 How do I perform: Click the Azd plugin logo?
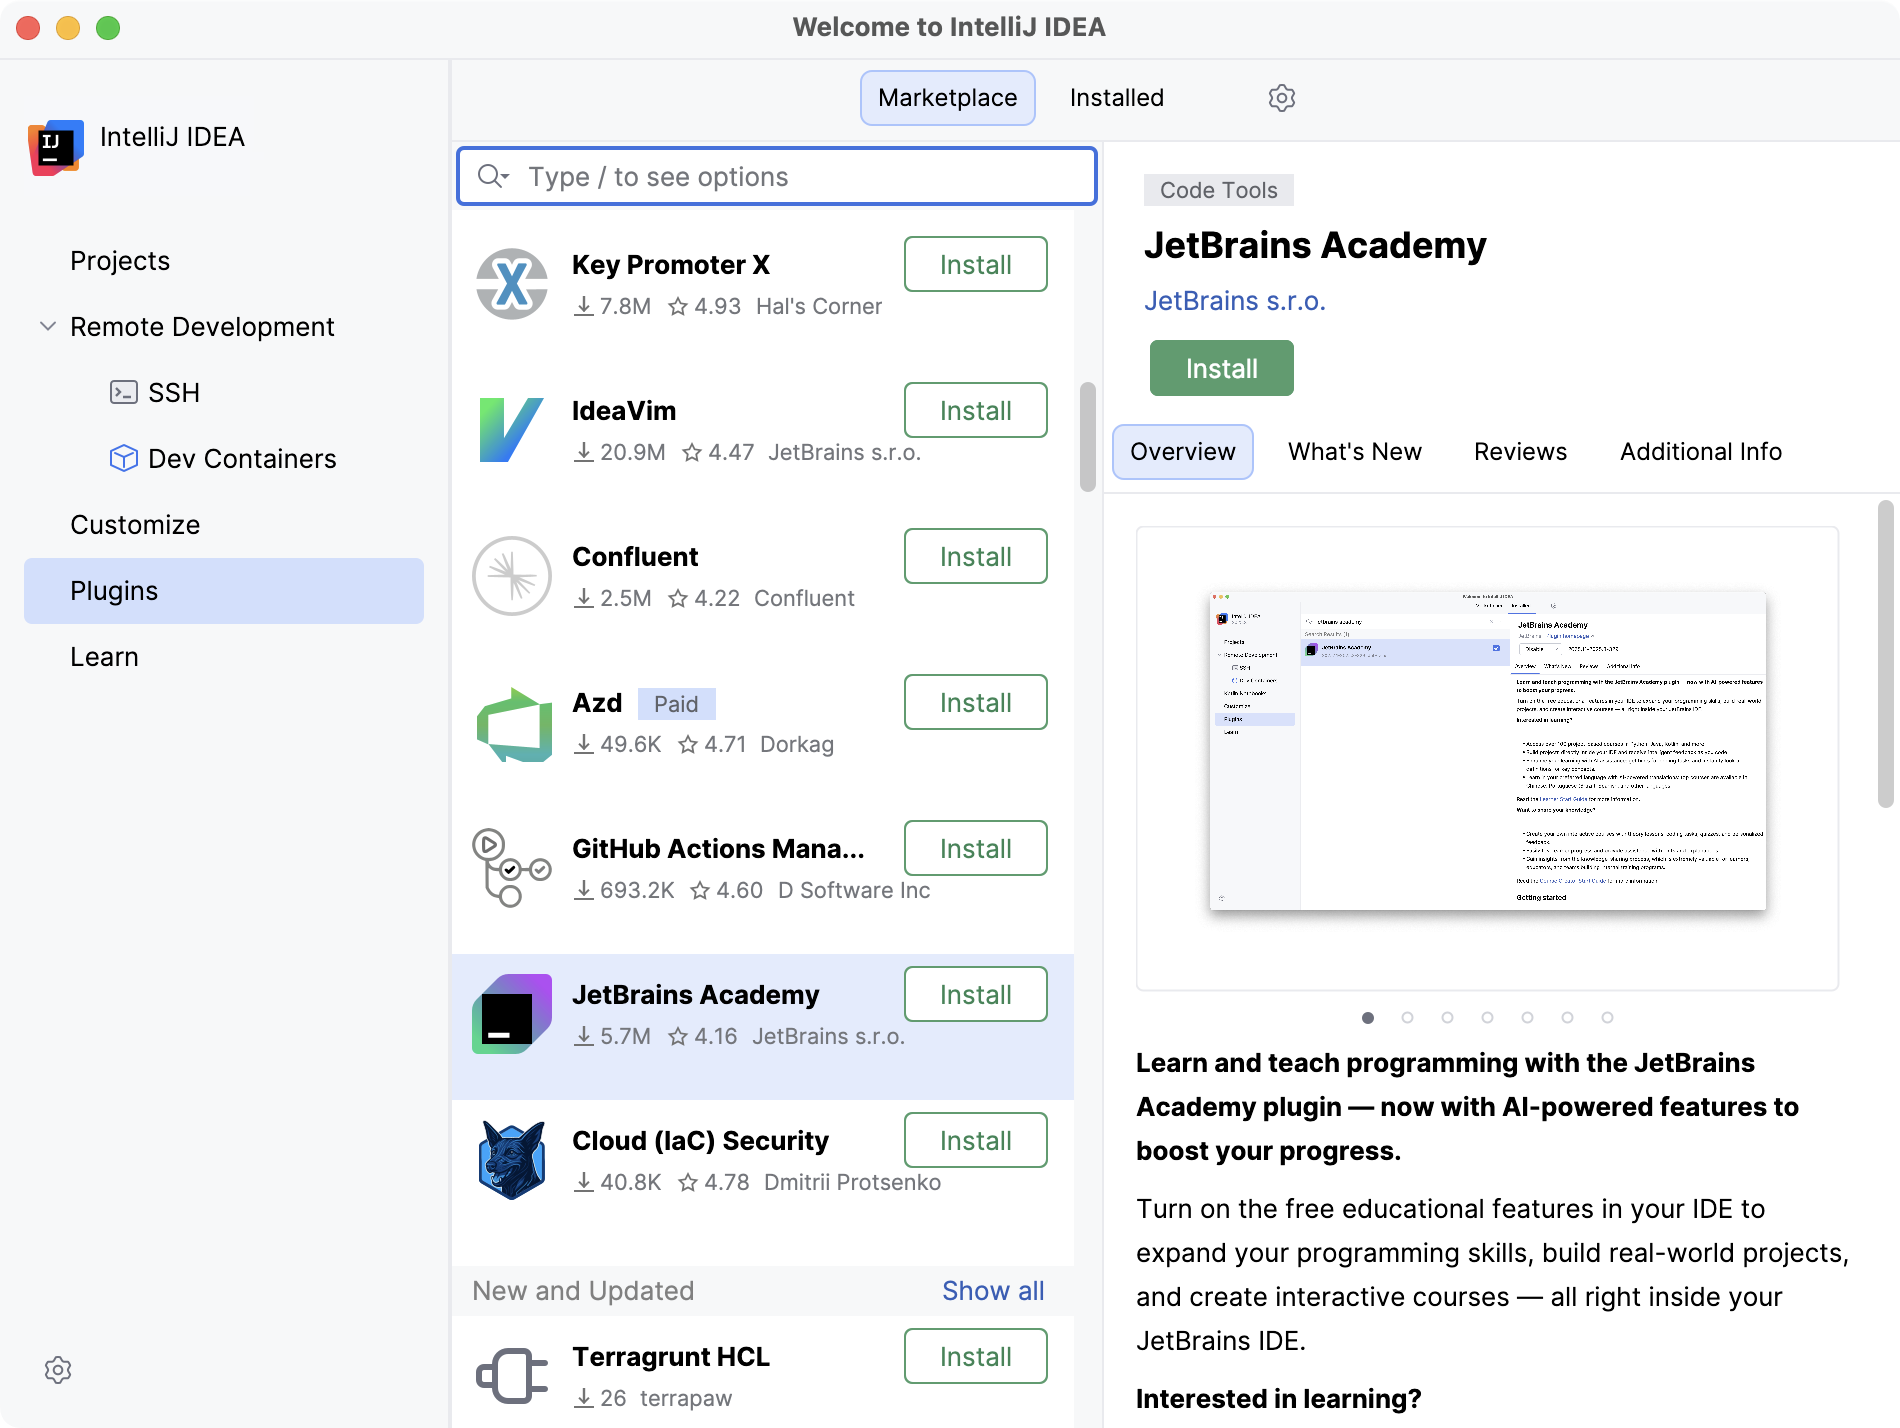coord(514,724)
